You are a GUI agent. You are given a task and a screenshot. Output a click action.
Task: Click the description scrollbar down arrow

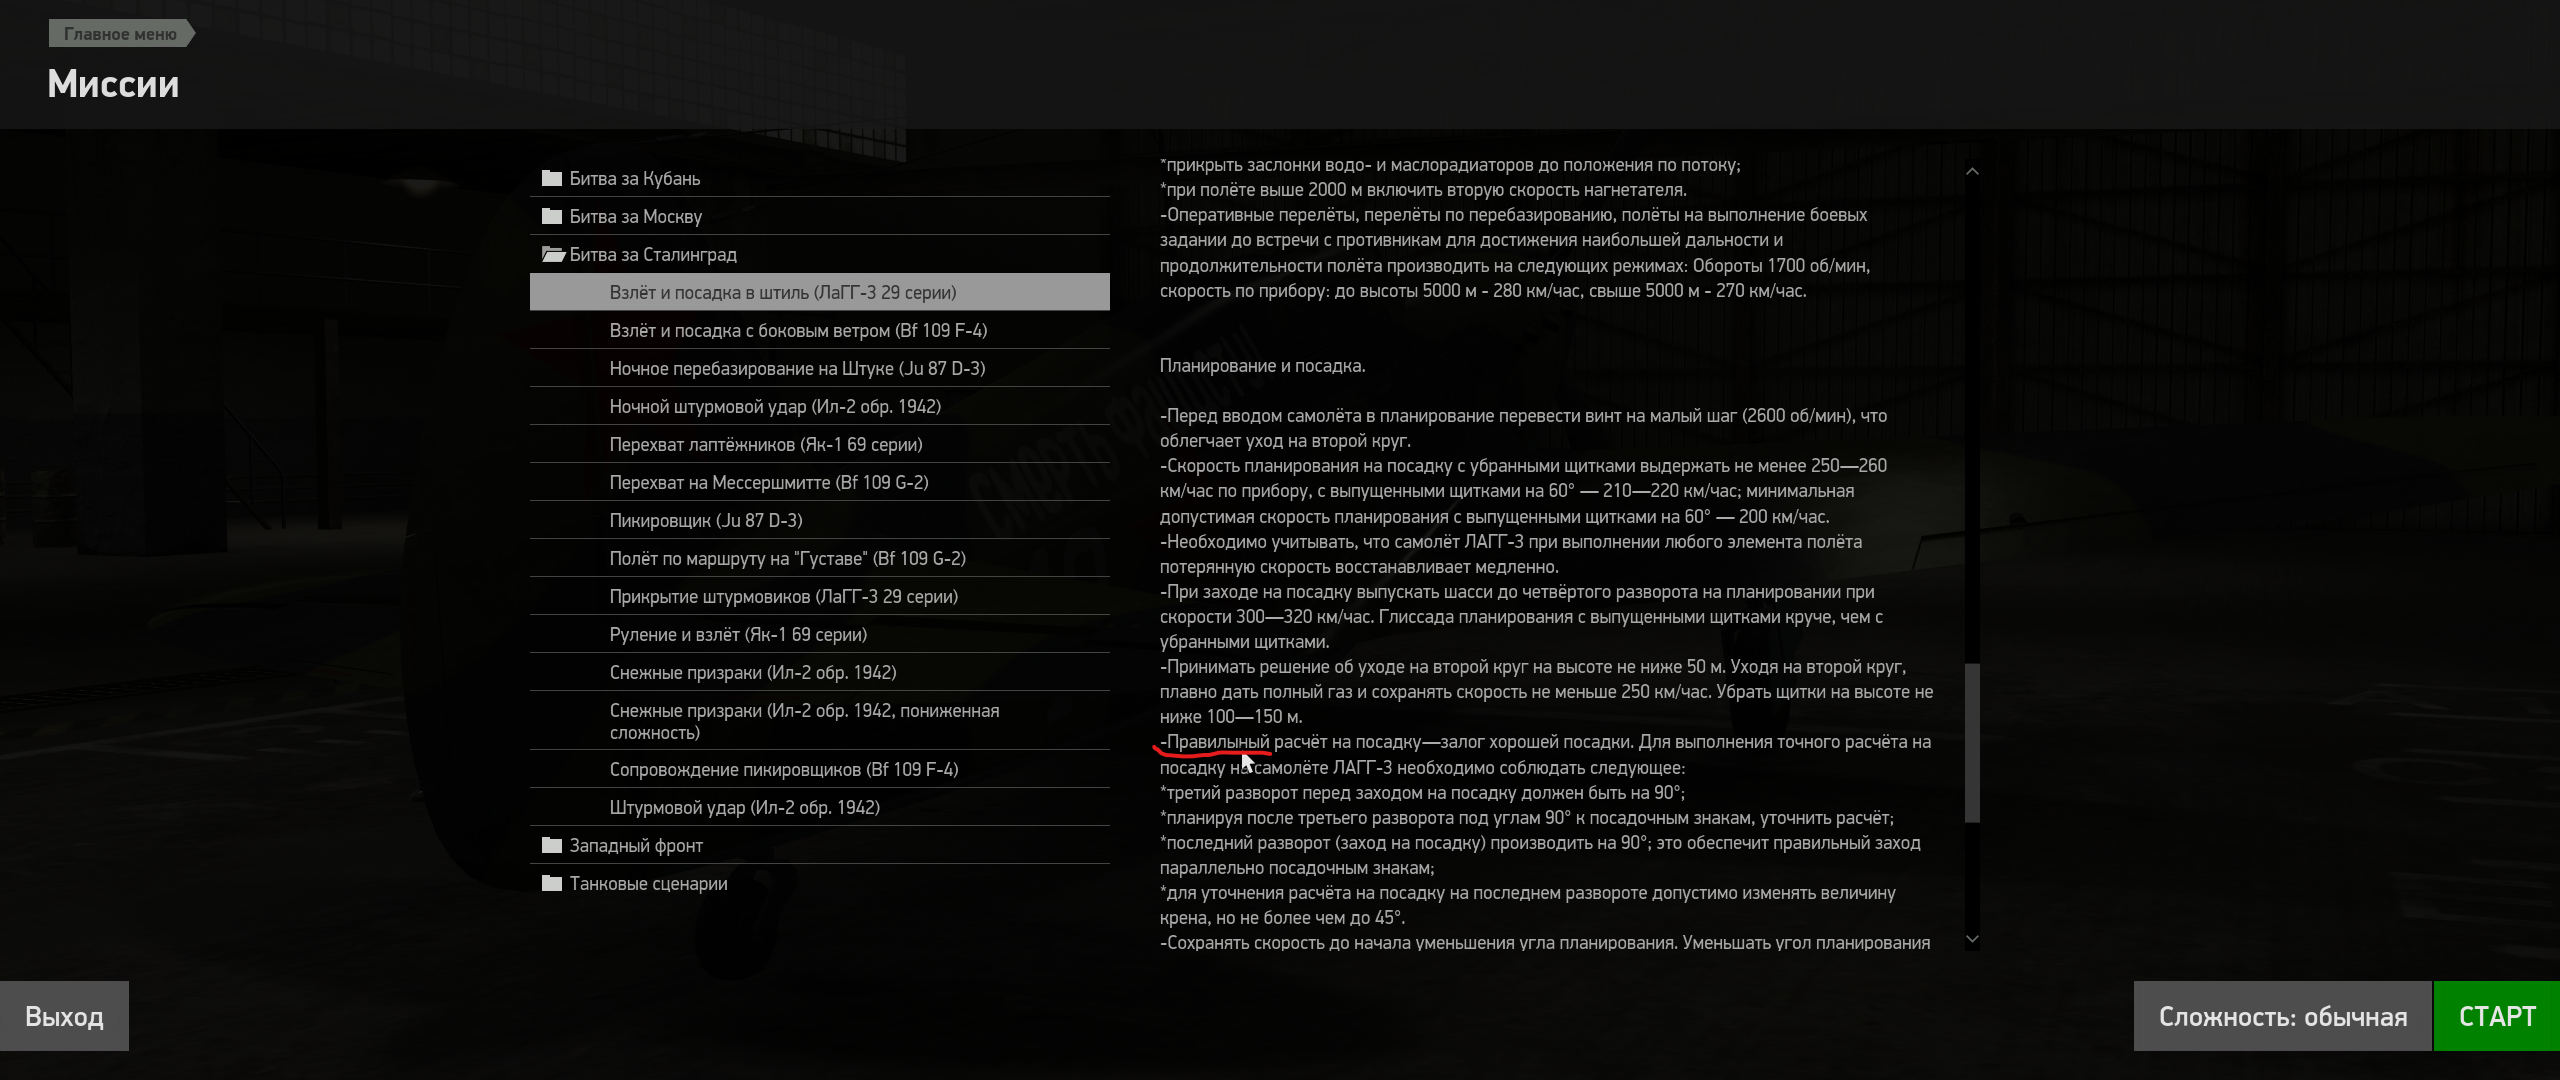(1972, 938)
